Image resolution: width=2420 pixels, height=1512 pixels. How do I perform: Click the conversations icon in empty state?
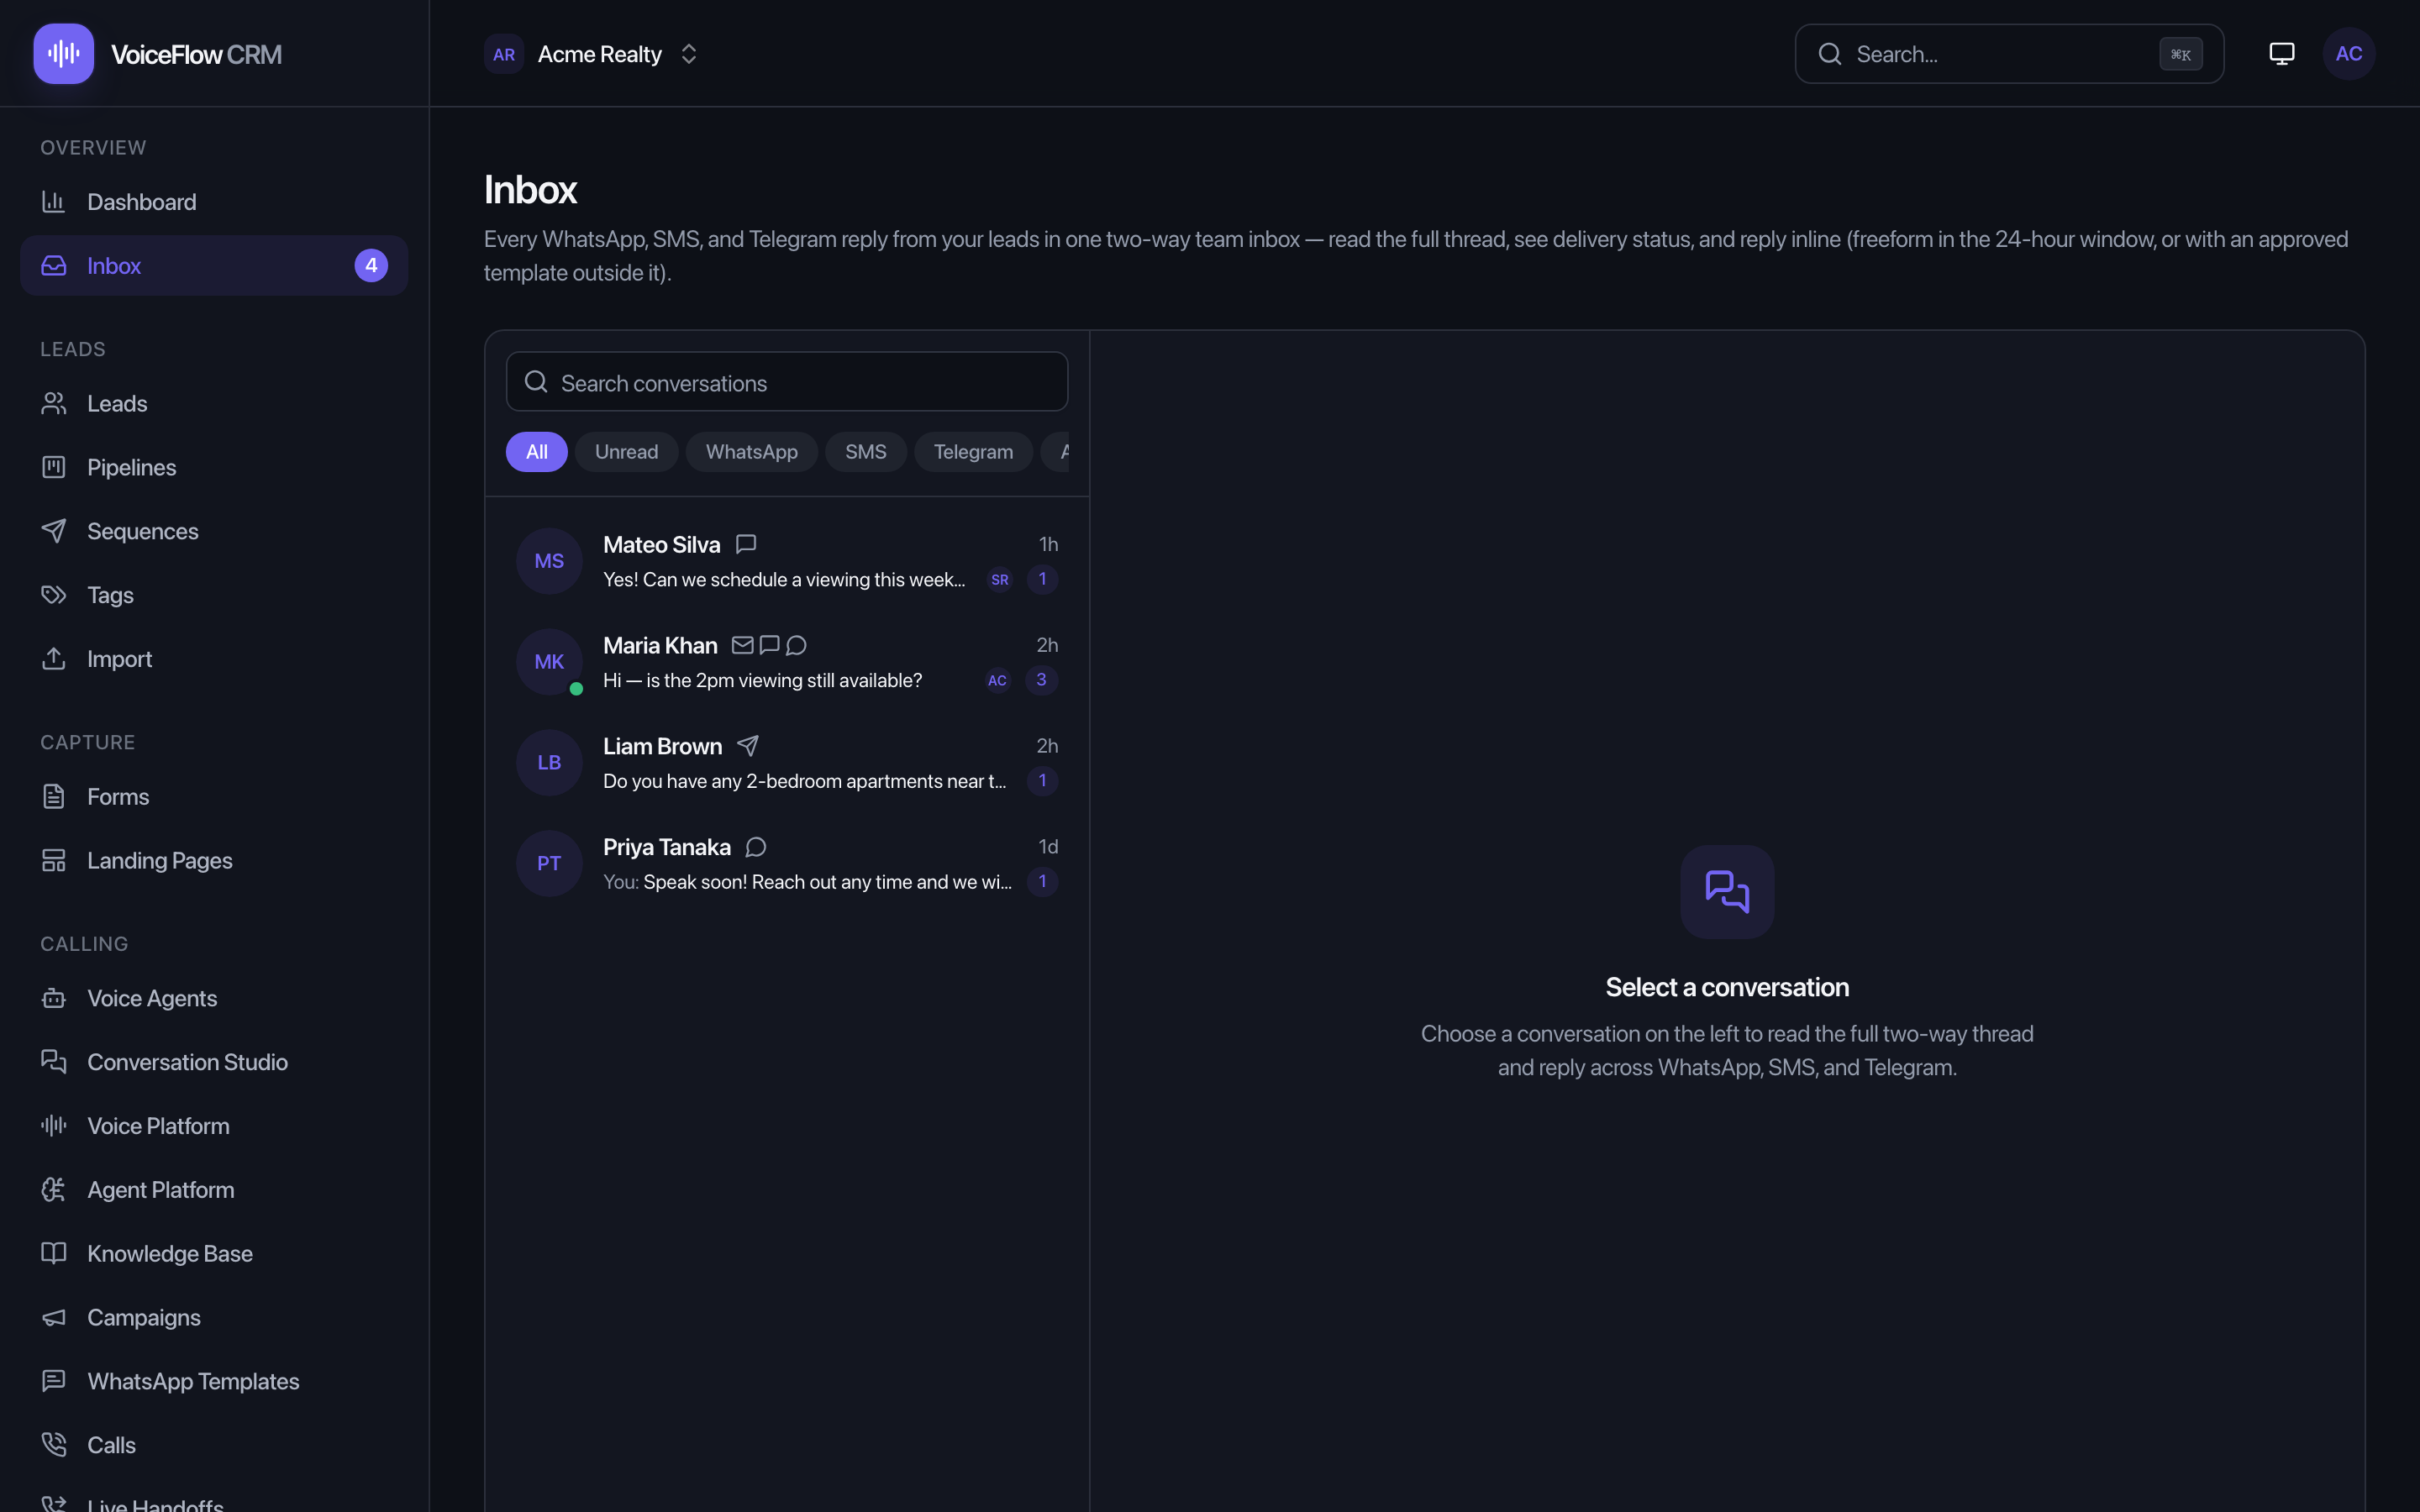click(1727, 892)
